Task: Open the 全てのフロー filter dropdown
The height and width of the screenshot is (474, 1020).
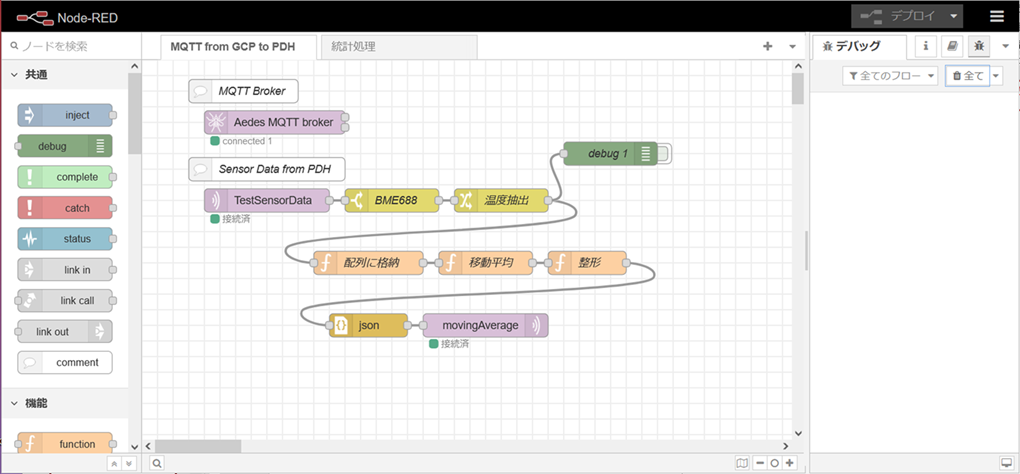Action: (x=890, y=76)
